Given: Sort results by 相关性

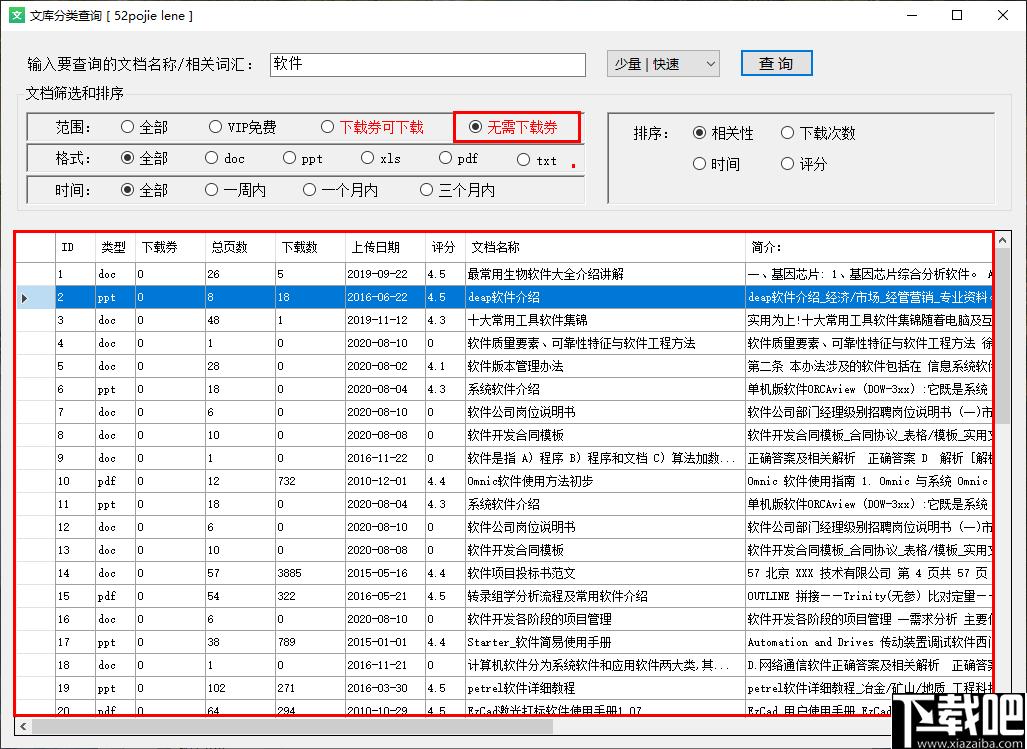Looking at the screenshot, I should point(723,133).
